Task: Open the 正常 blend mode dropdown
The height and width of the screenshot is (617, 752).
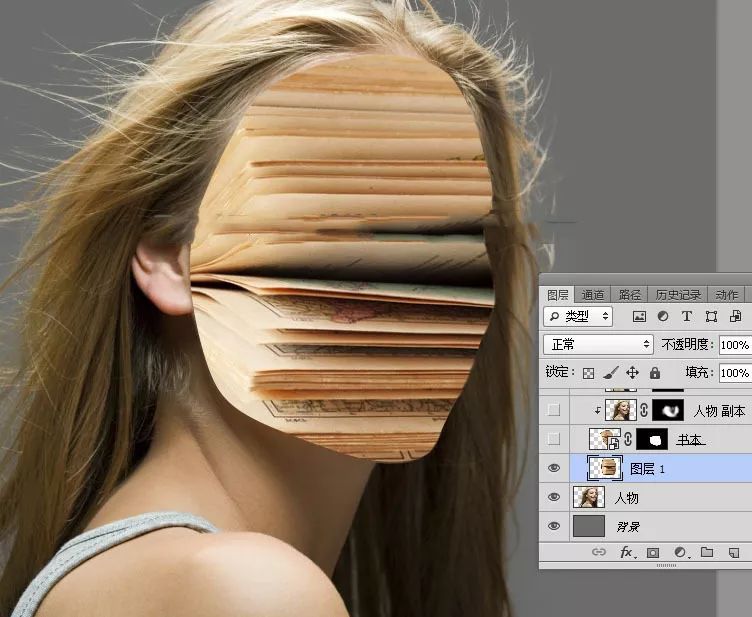Action: click(x=598, y=344)
